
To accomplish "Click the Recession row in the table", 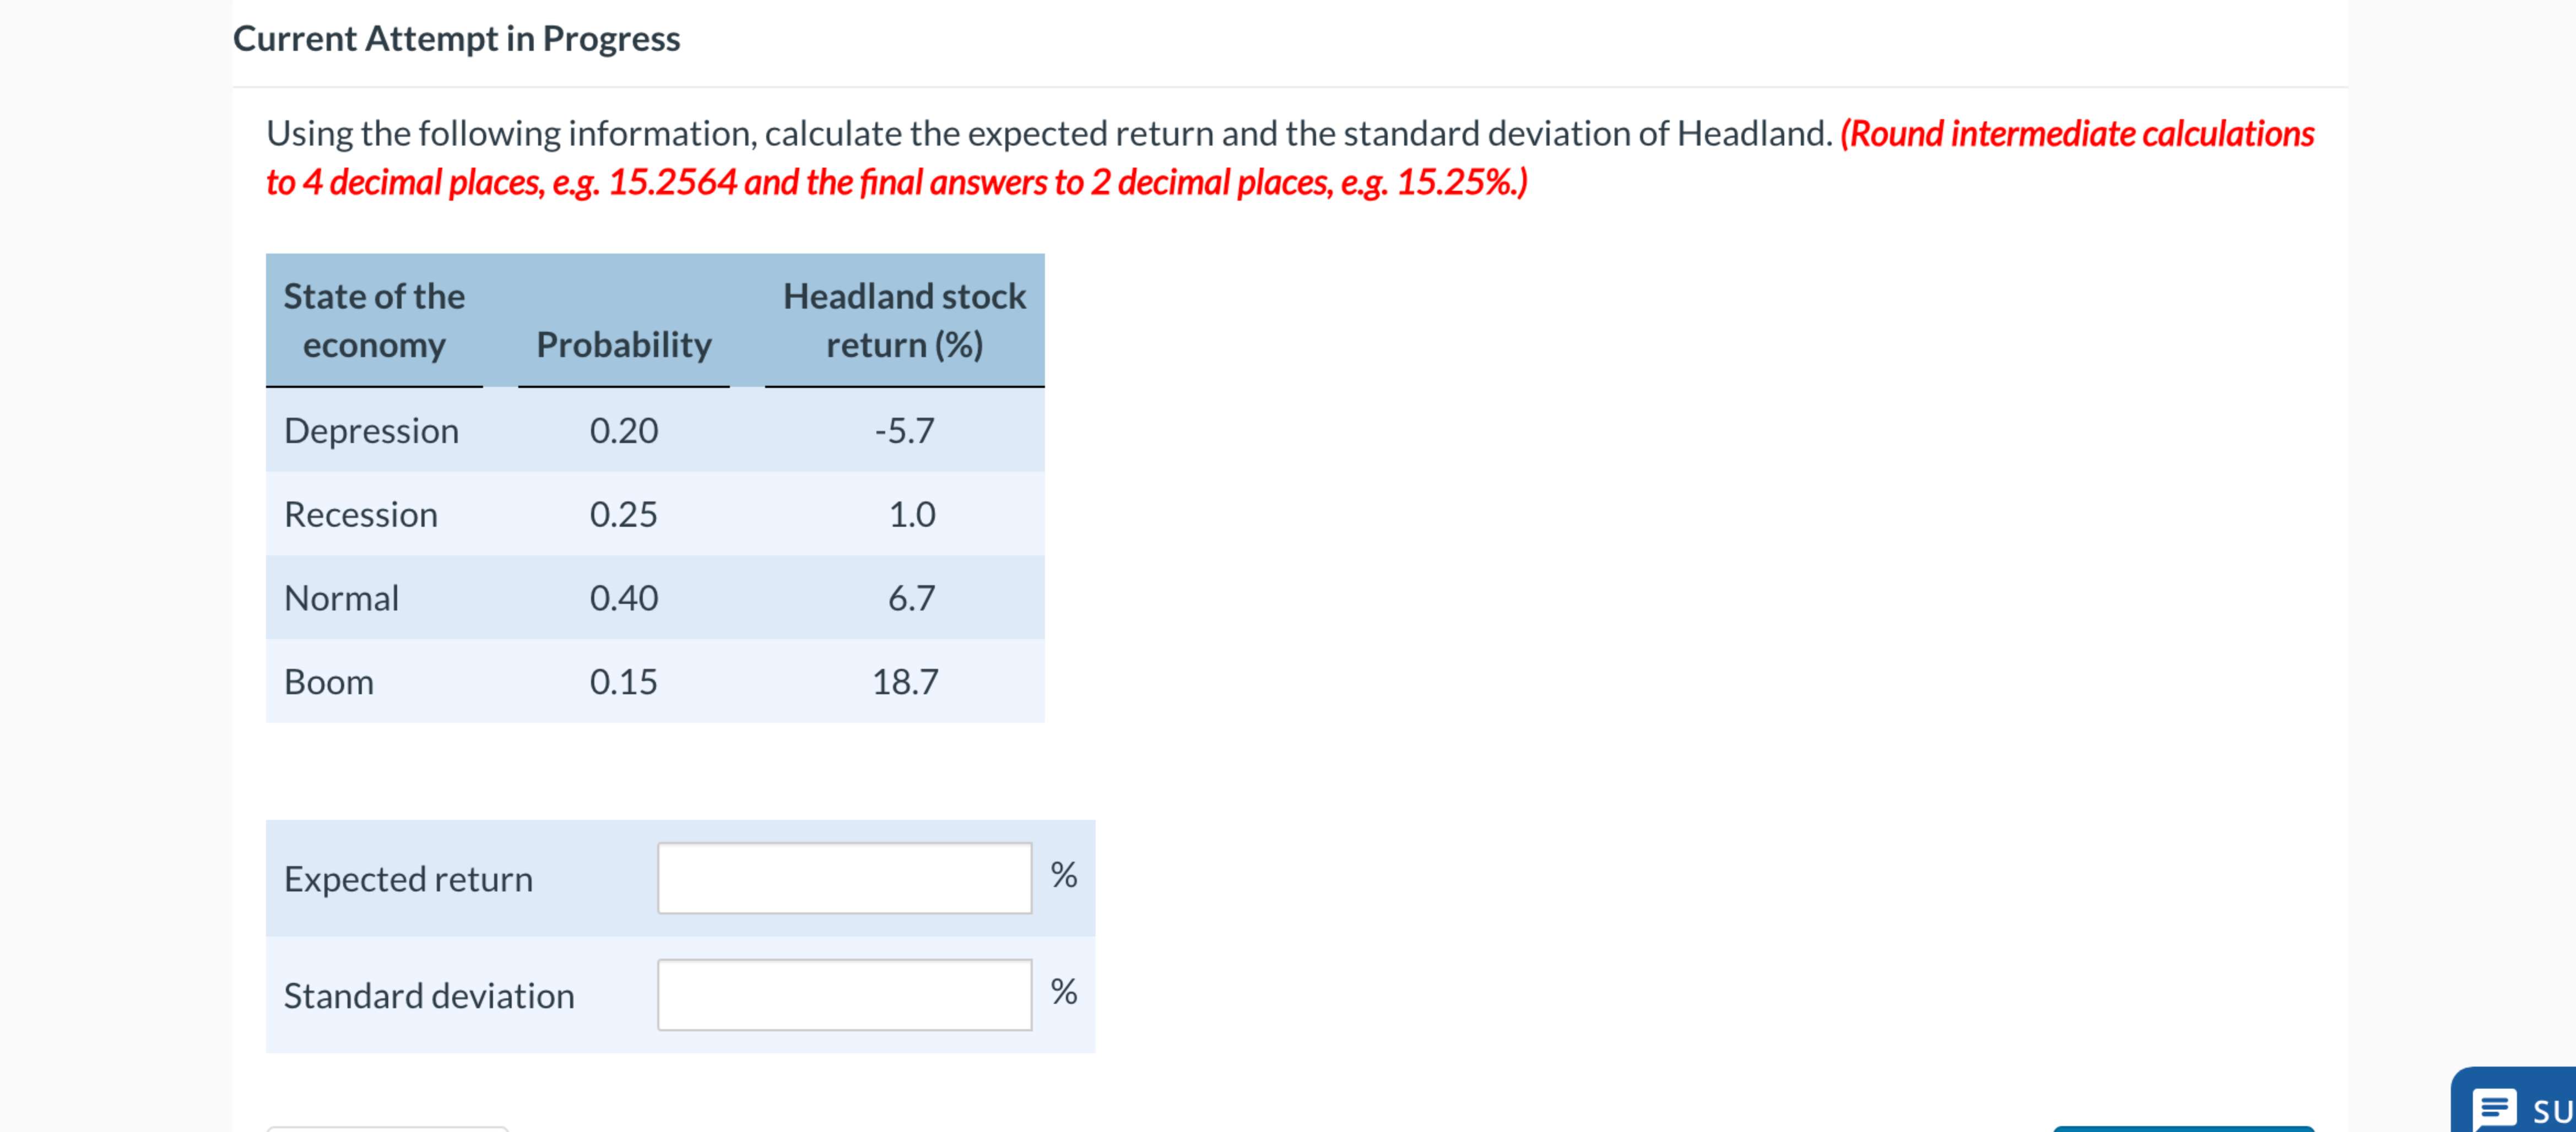I will click(362, 514).
